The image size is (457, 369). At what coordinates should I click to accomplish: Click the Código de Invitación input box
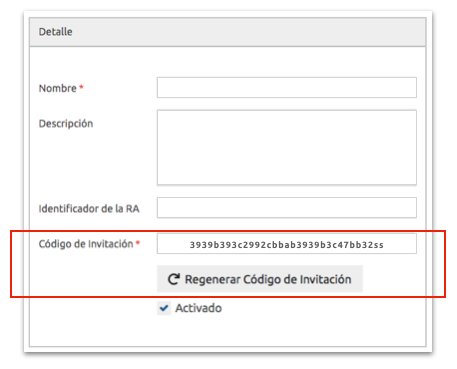tap(287, 244)
